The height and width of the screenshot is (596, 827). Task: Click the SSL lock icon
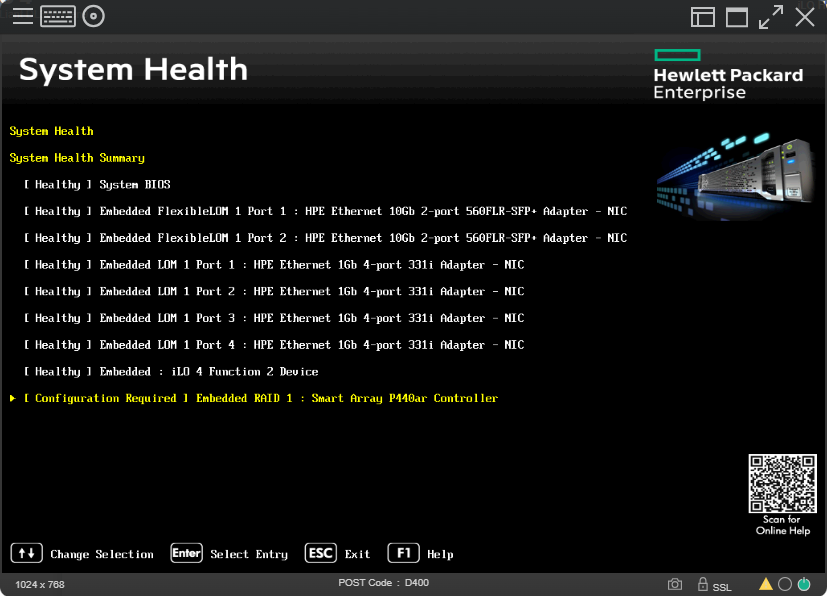[703, 584]
